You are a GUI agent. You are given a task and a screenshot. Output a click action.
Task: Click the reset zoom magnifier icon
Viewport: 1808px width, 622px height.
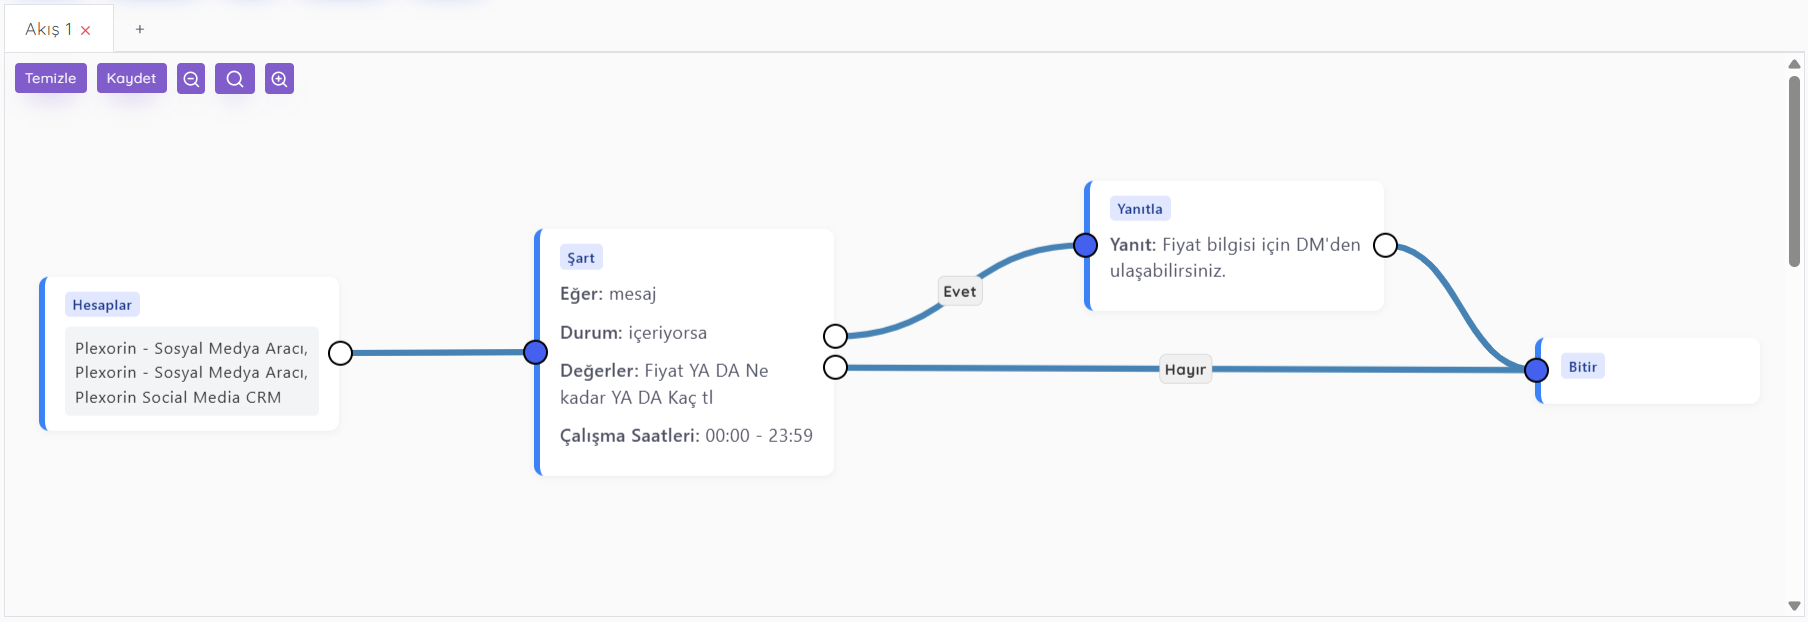point(235,79)
